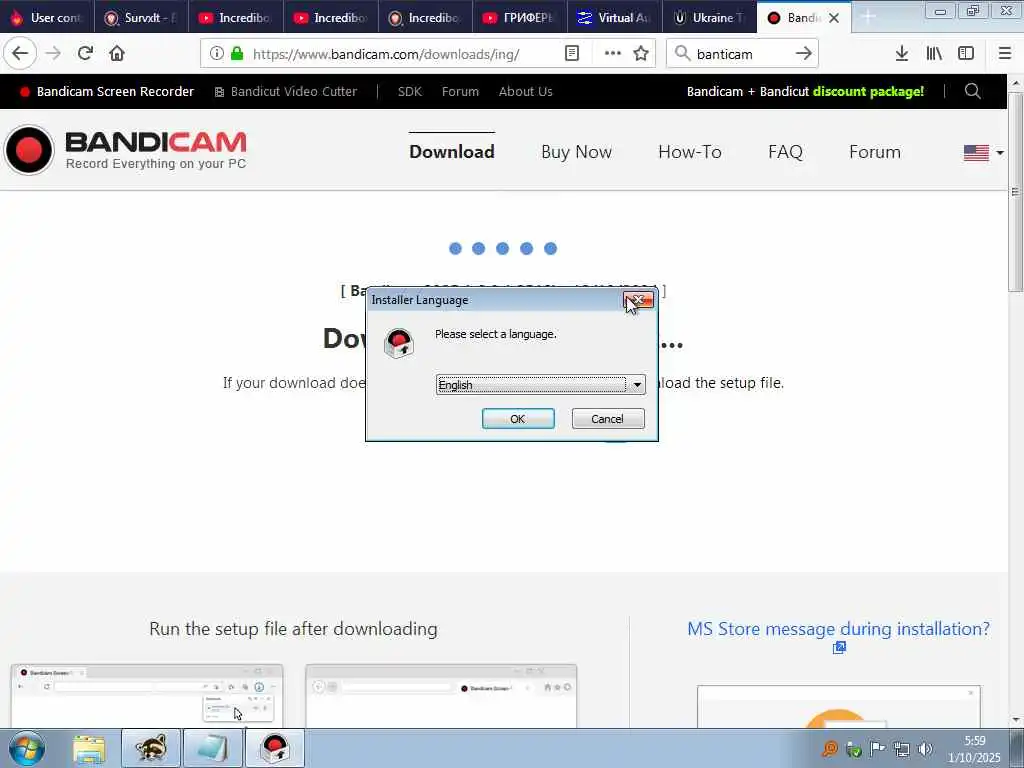Open page actions three-dots menu
Viewport: 1024px width, 768px height.
point(613,54)
